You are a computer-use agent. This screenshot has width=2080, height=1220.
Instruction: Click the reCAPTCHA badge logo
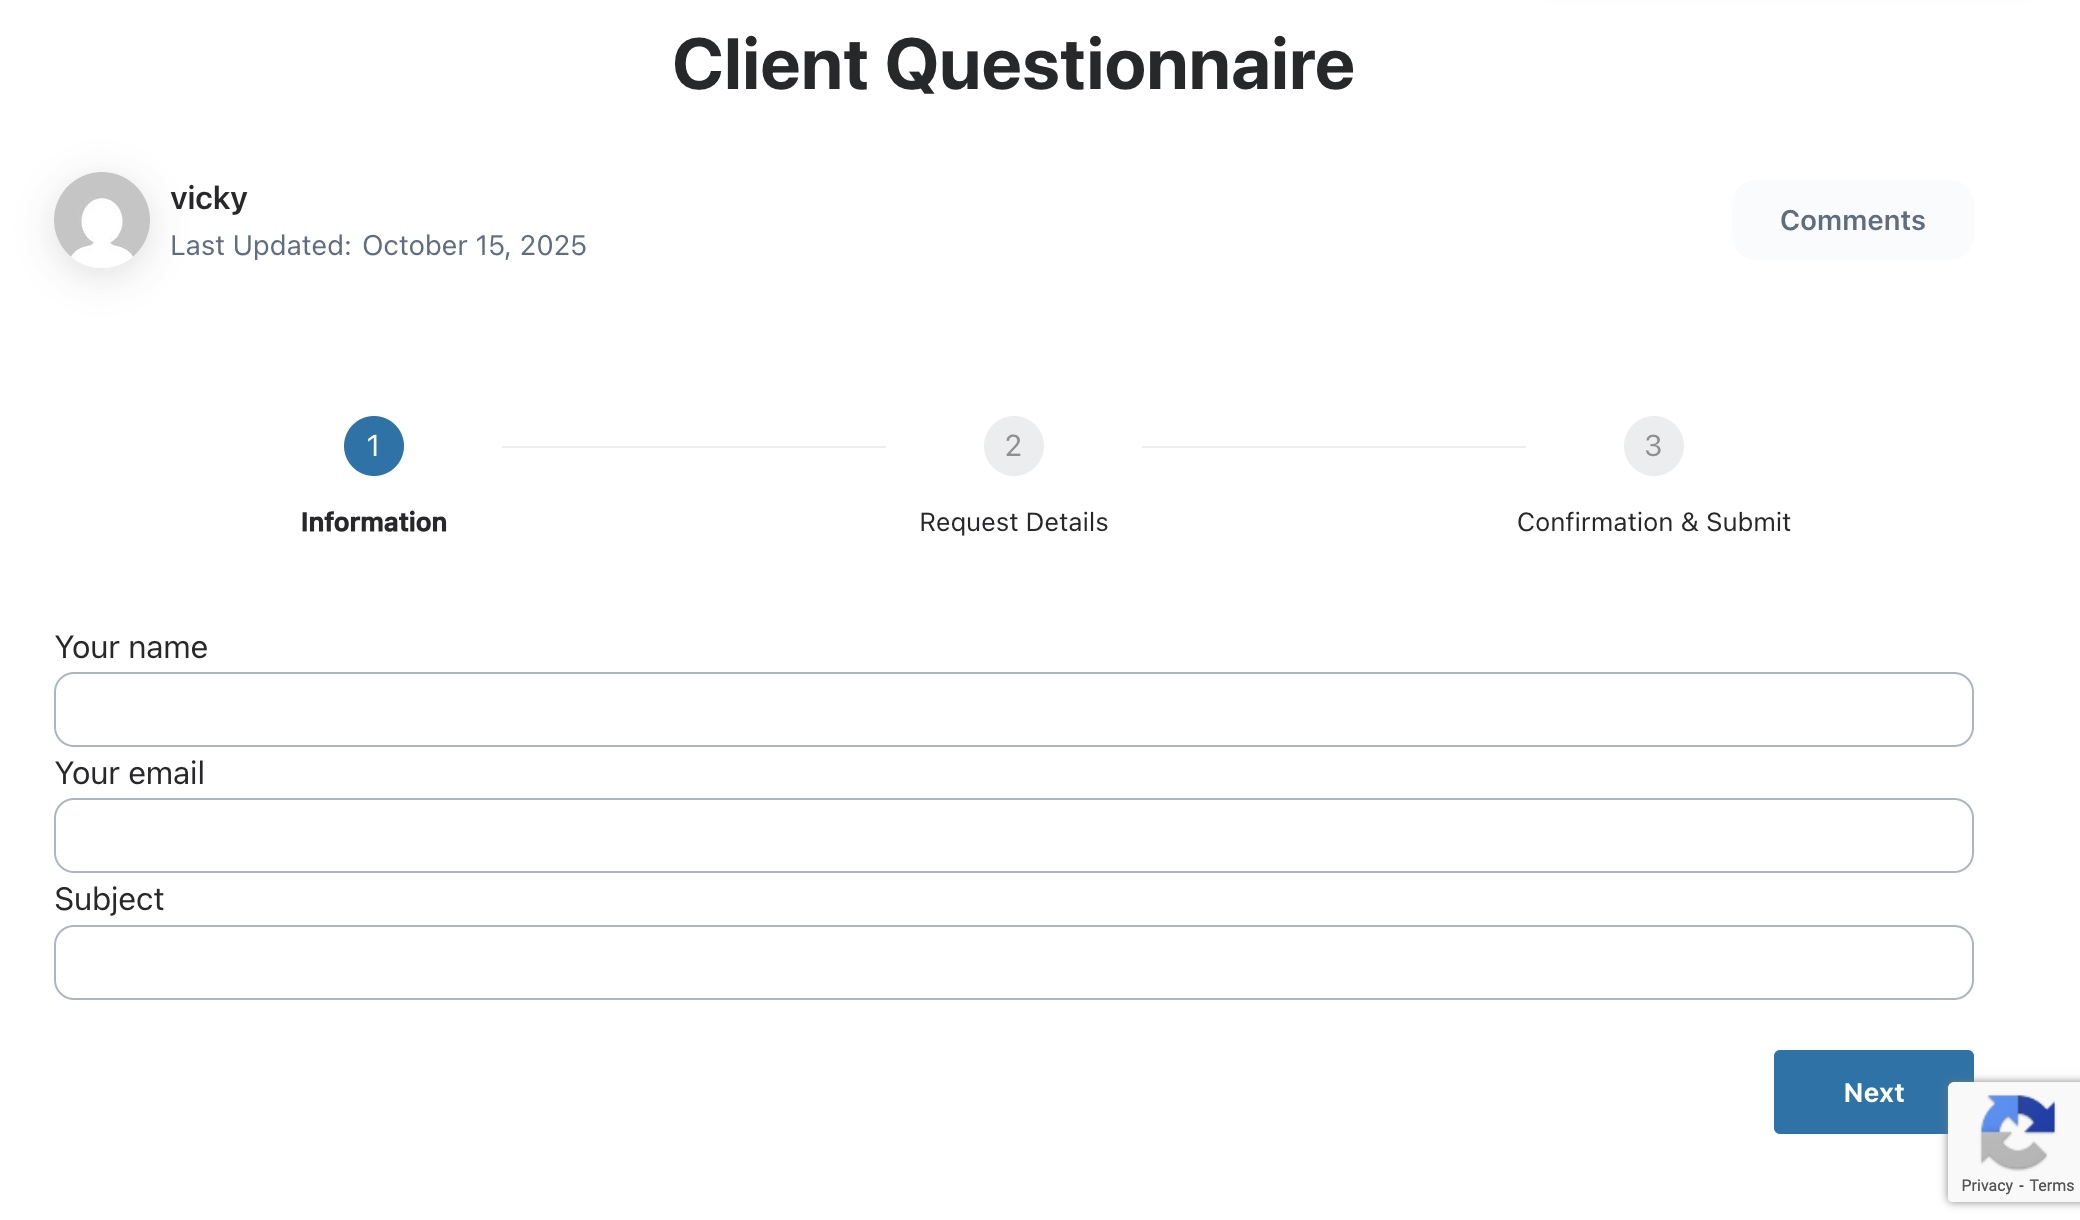pyautogui.click(x=2017, y=1132)
